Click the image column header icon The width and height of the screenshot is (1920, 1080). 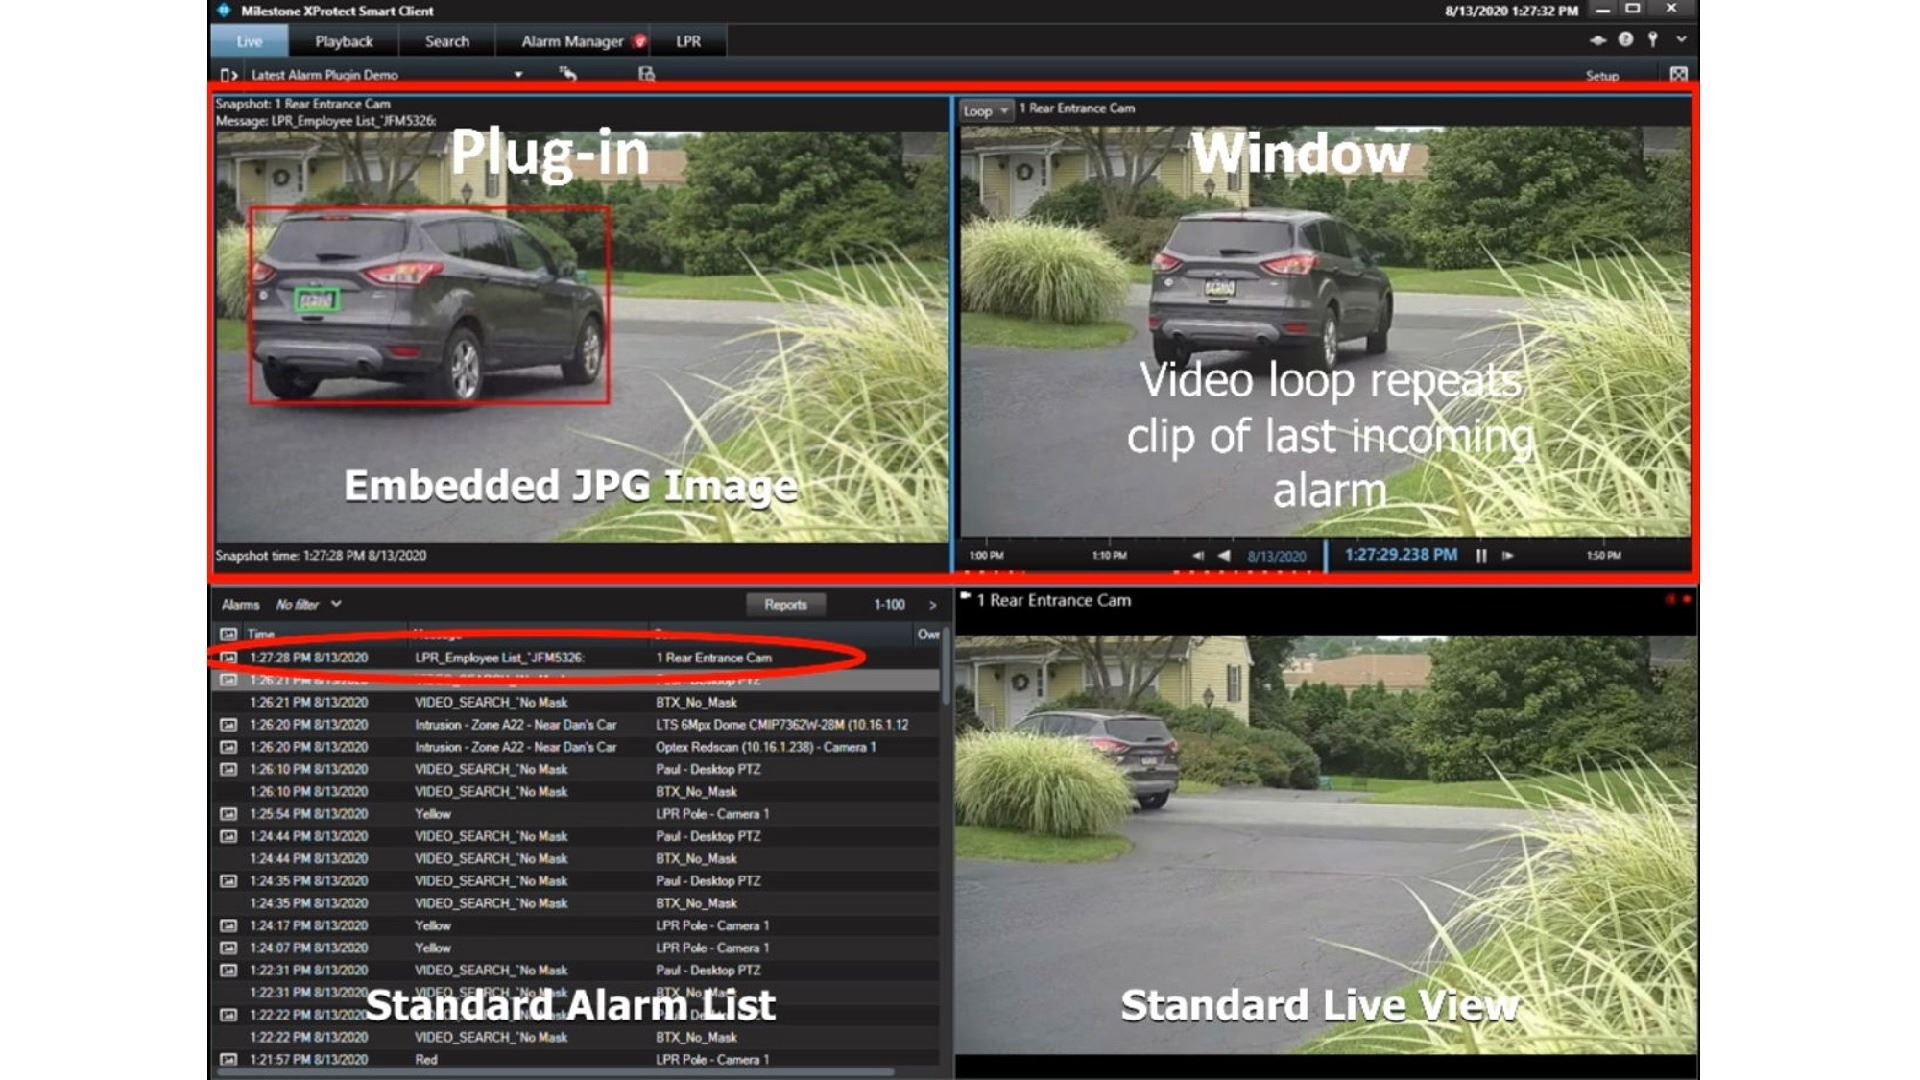[x=228, y=634]
